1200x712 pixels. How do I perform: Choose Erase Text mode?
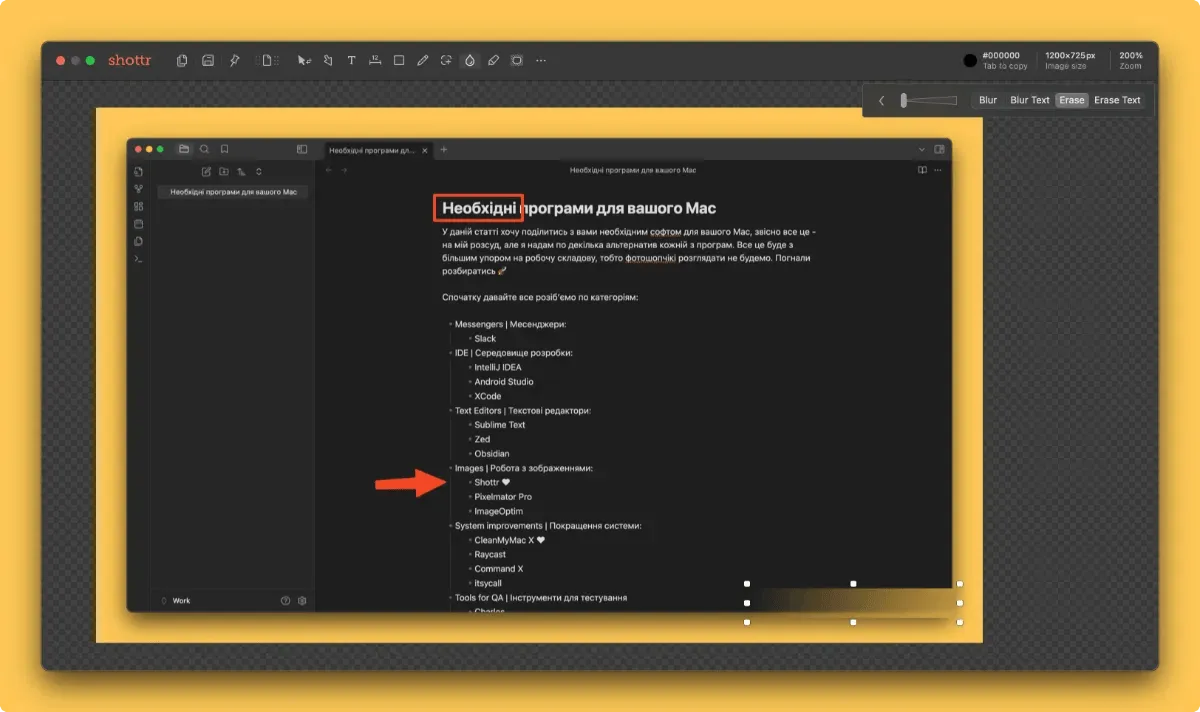pos(1117,100)
